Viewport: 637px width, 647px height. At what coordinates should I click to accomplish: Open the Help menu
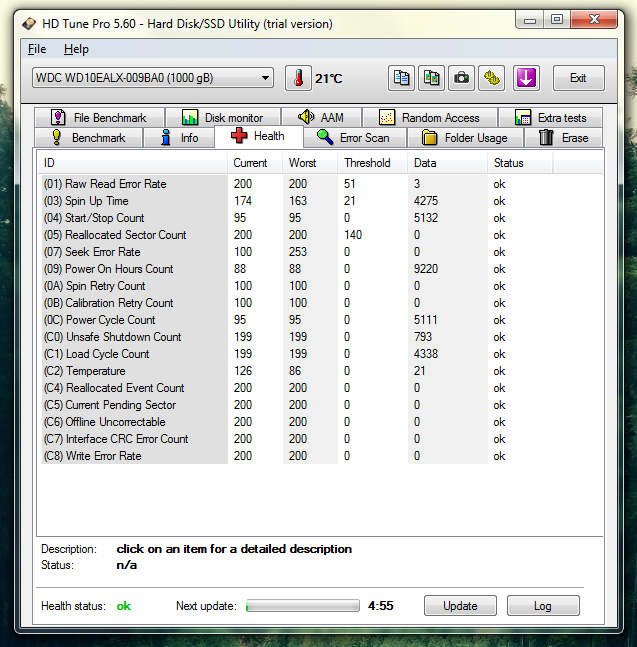pos(76,49)
